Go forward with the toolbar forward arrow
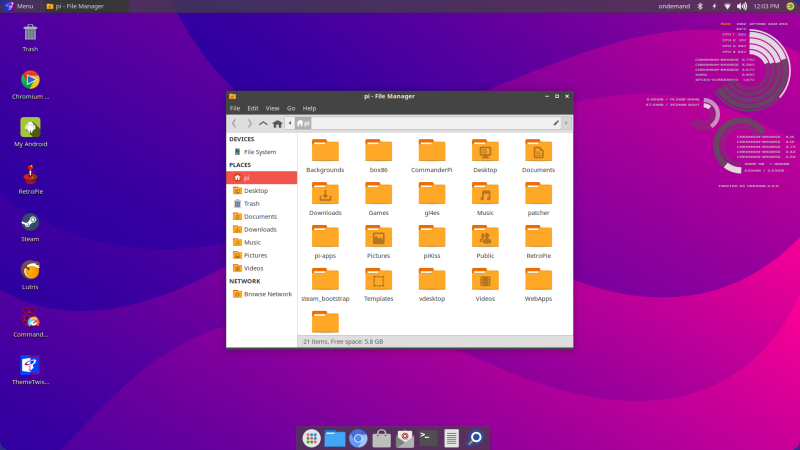This screenshot has height=450, width=800. 249,123
